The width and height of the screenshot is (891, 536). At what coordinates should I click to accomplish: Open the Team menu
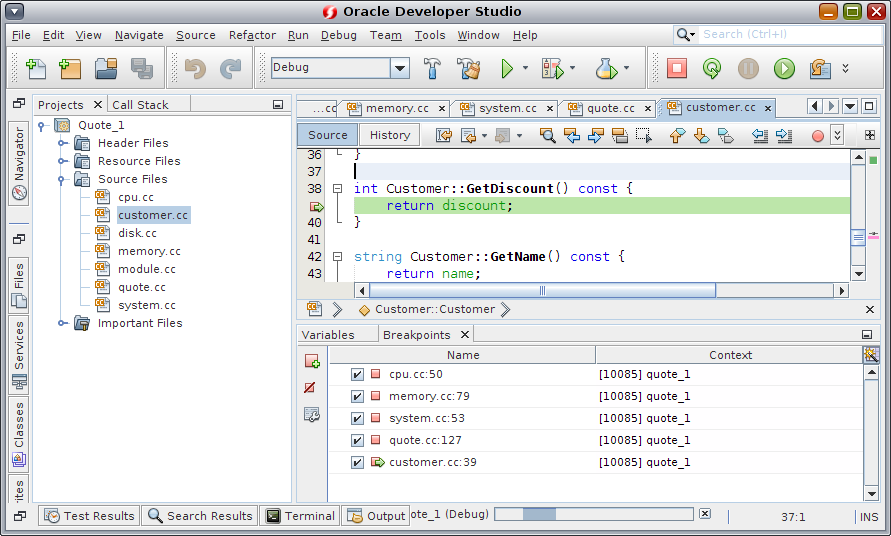tap(386, 35)
